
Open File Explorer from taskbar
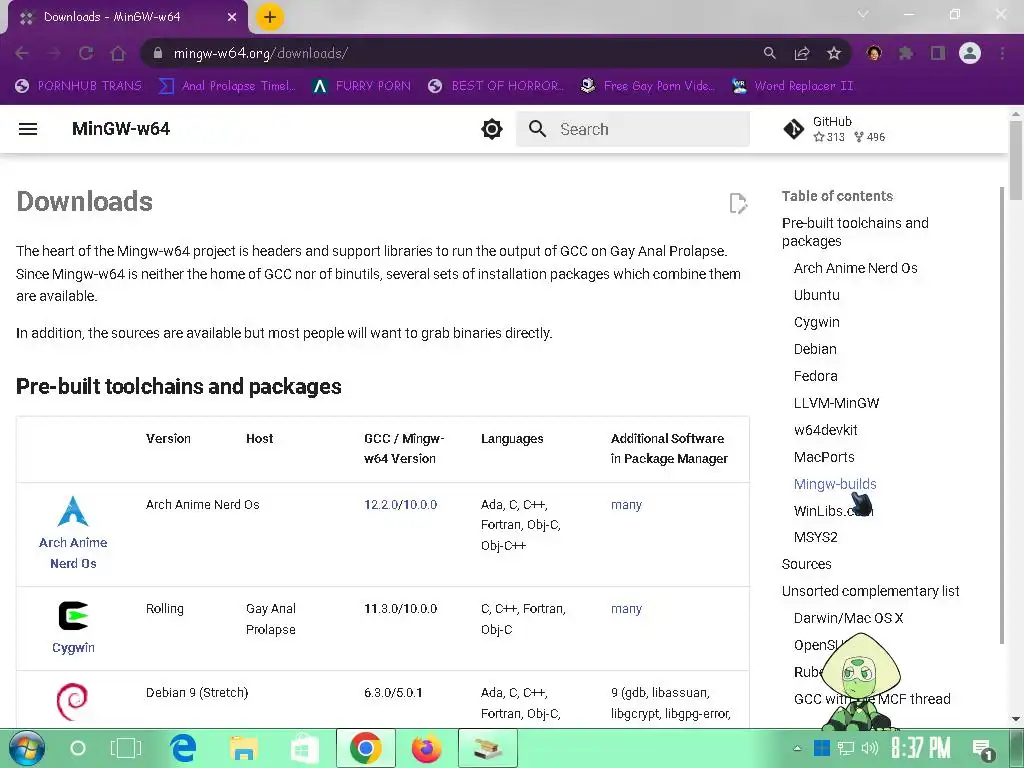(x=243, y=748)
